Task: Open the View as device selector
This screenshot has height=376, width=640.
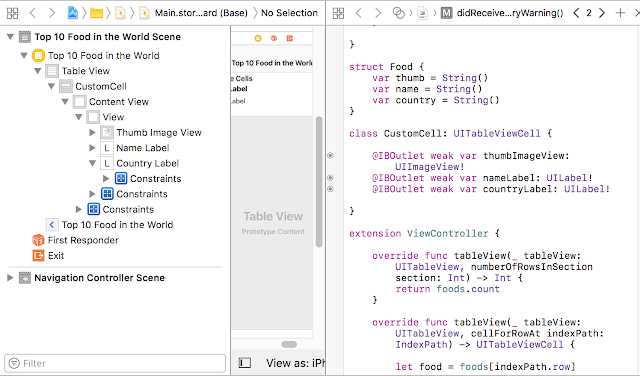Action: tap(296, 363)
